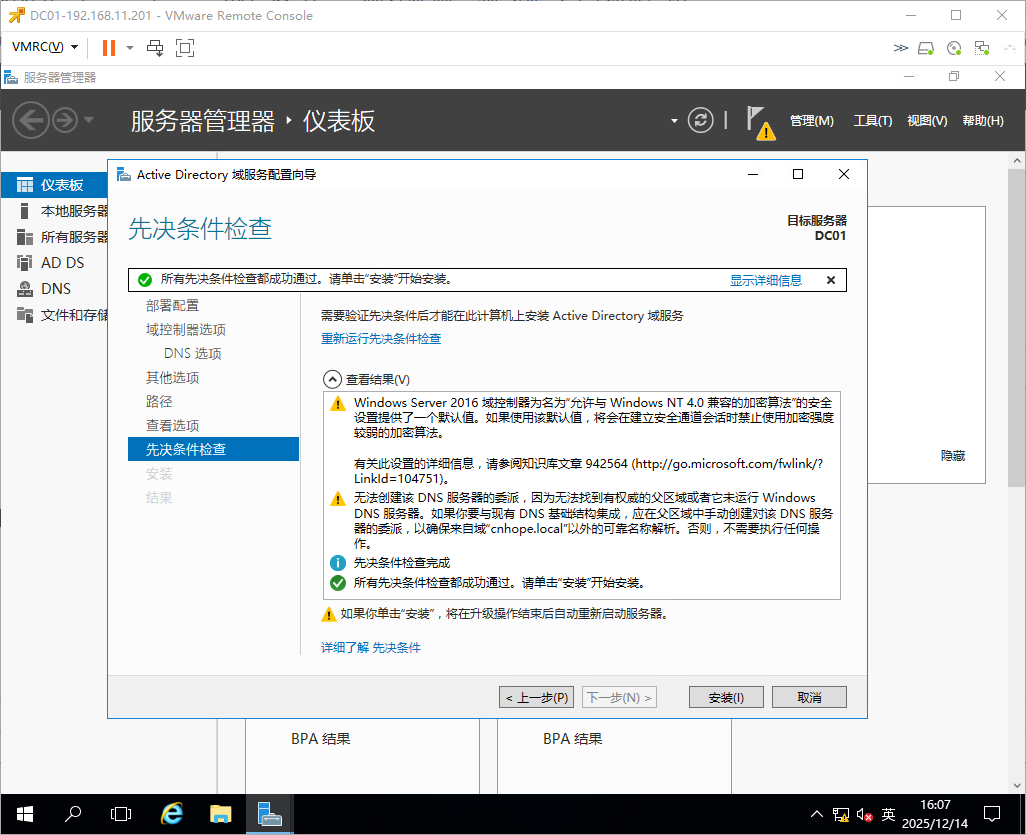Click the 英 input method indicator
This screenshot has height=835, width=1026.
coord(888,815)
